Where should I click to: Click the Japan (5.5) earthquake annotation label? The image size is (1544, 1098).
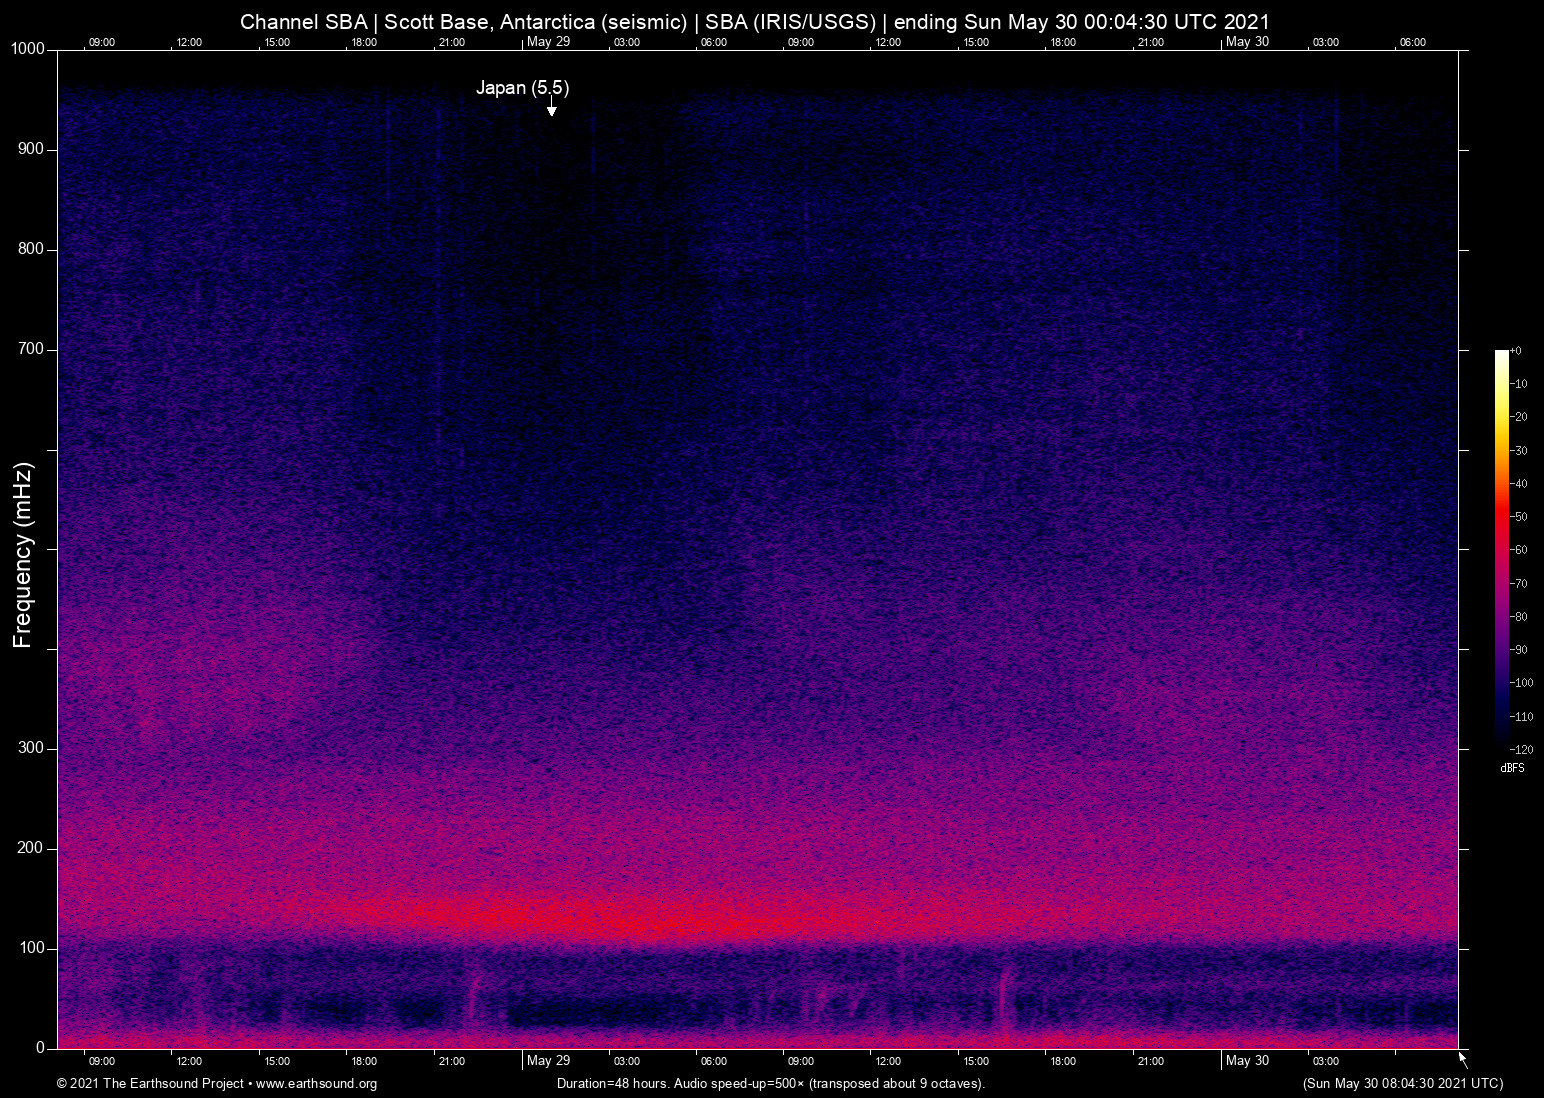tap(522, 88)
